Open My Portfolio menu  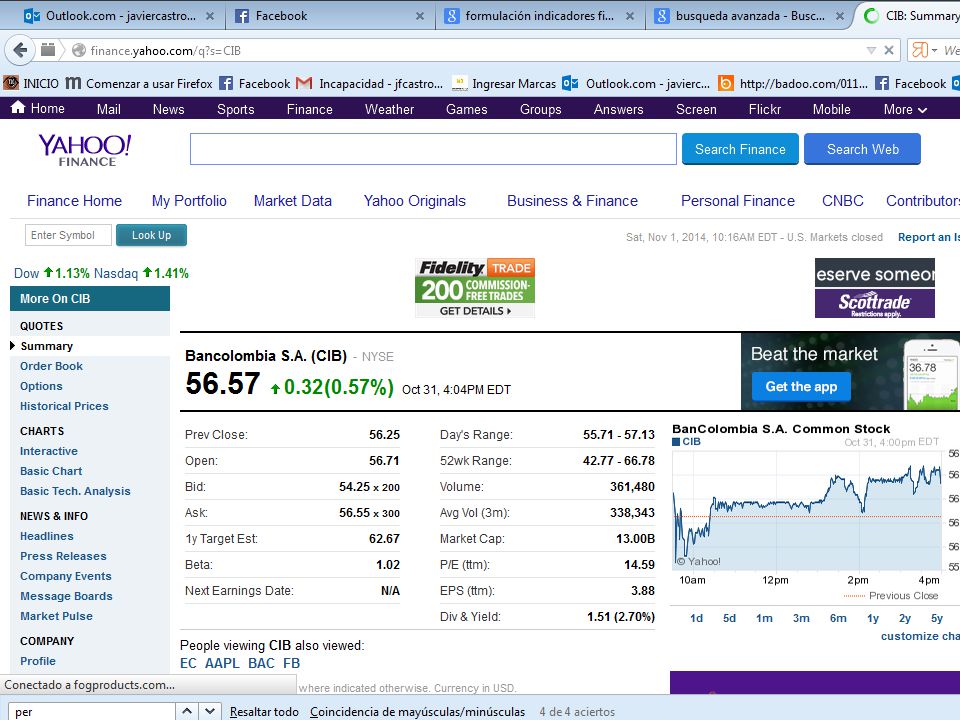pos(189,201)
